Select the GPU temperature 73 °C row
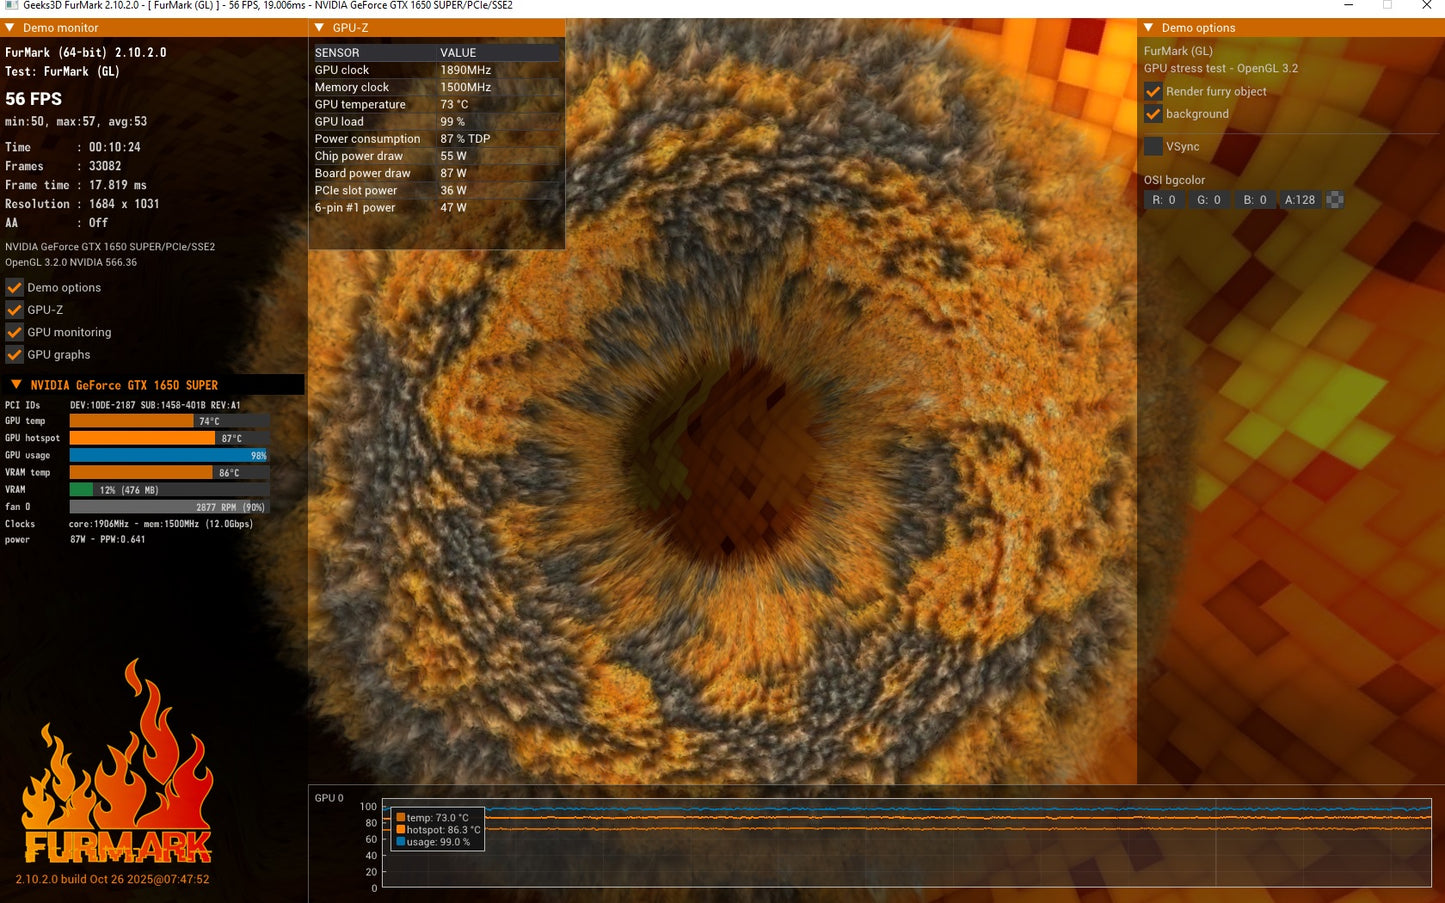This screenshot has height=903, width=1445. pos(436,104)
